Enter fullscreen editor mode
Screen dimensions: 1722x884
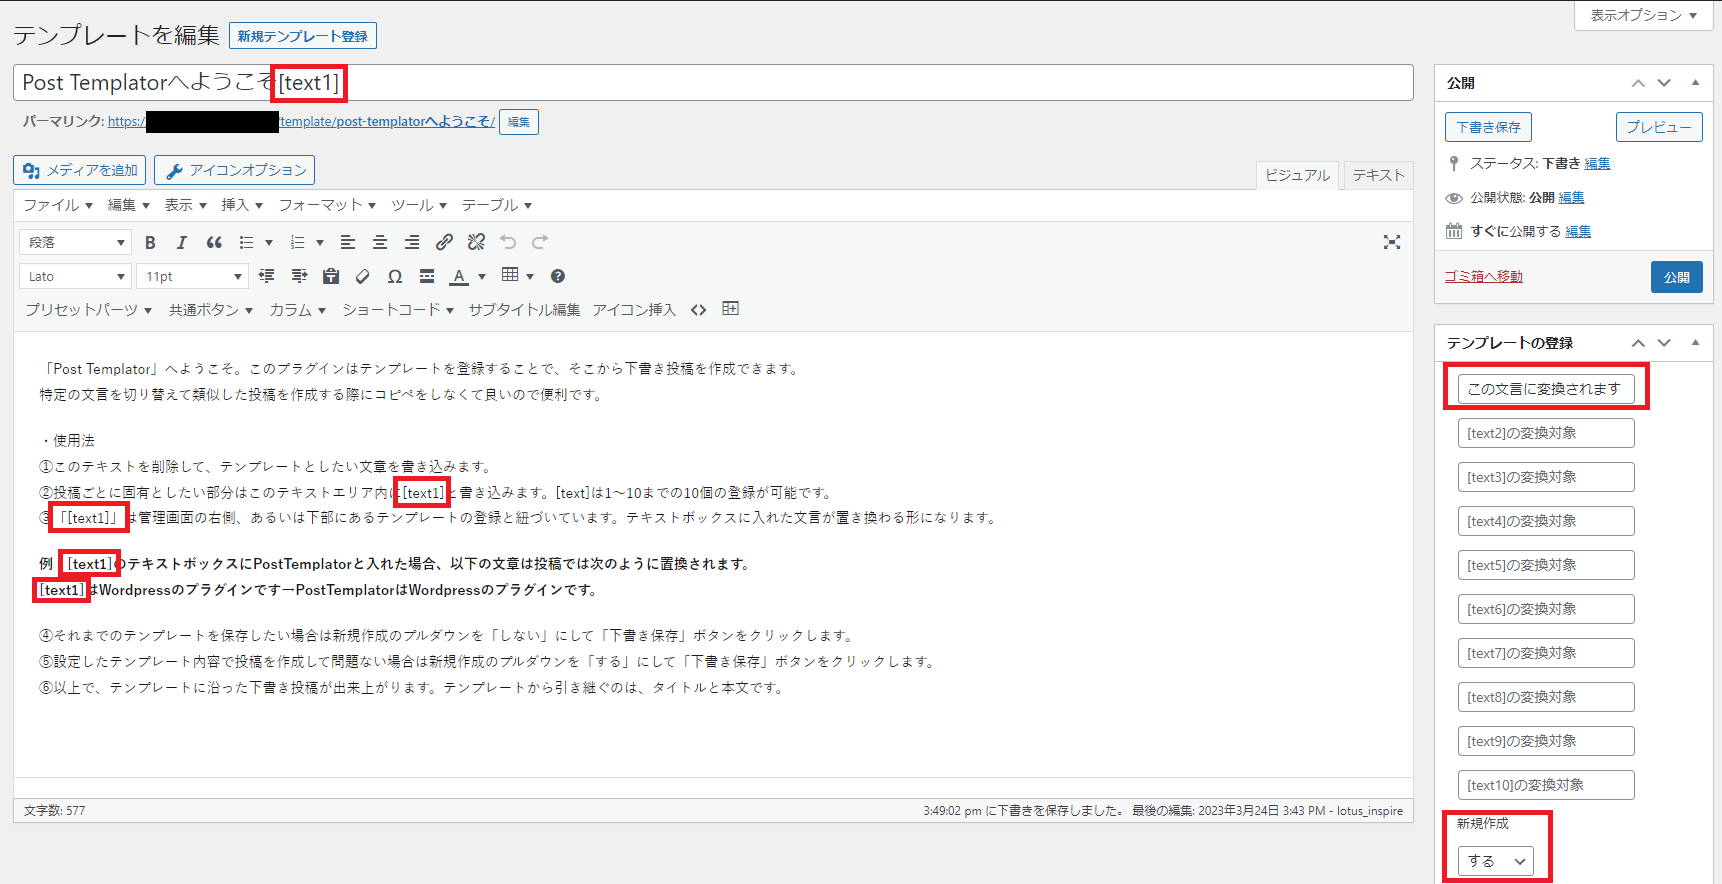point(1392,242)
